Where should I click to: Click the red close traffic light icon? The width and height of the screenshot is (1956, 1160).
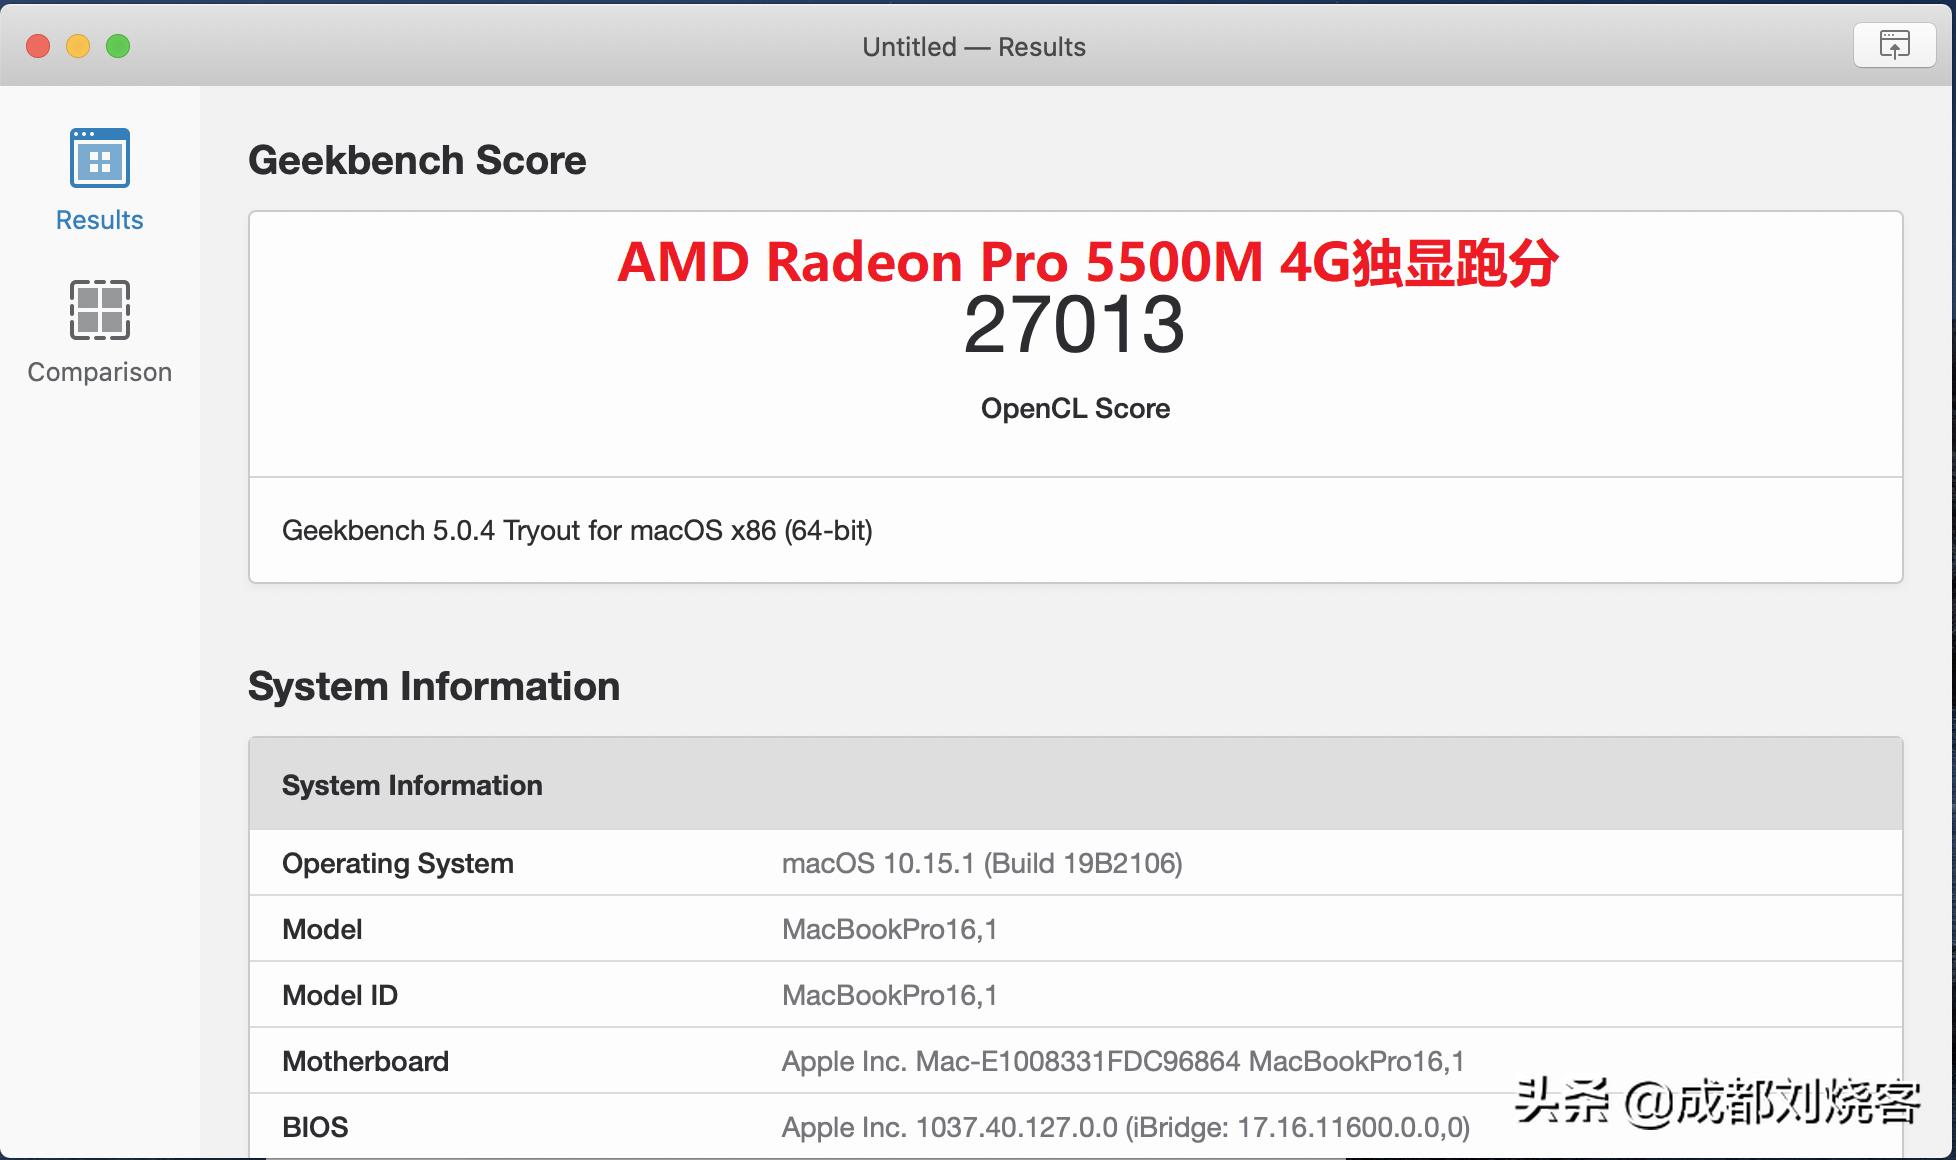[x=37, y=45]
